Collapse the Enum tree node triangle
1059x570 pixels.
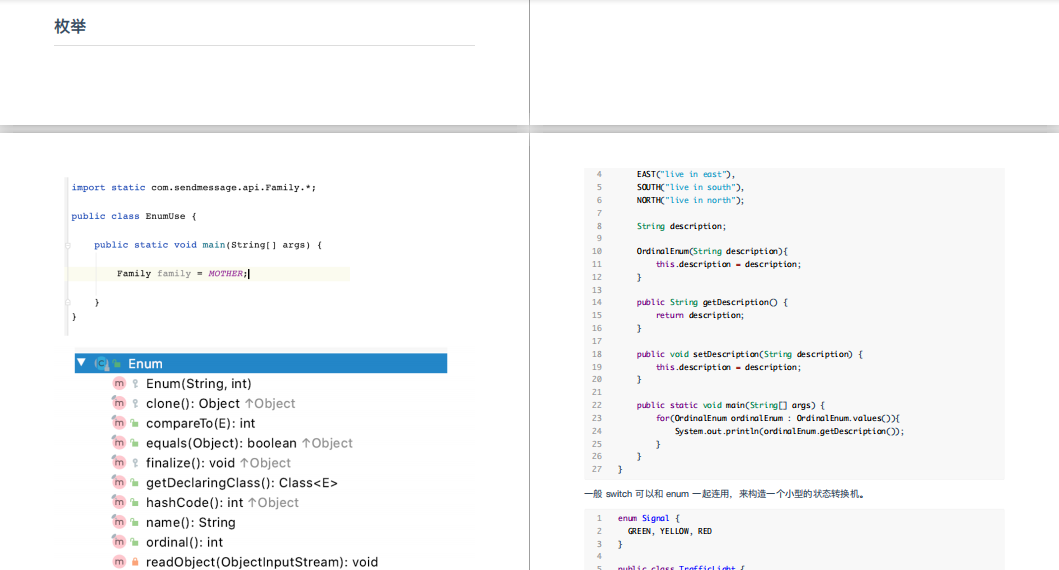81,363
